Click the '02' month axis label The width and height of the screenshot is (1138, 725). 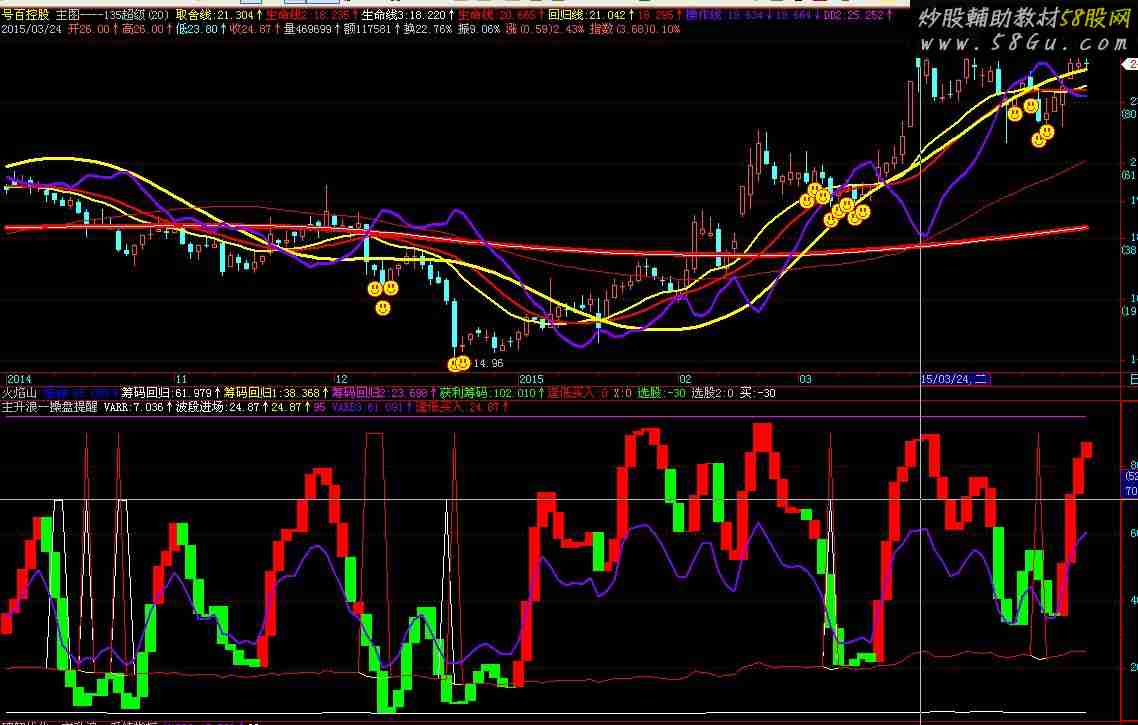(685, 379)
